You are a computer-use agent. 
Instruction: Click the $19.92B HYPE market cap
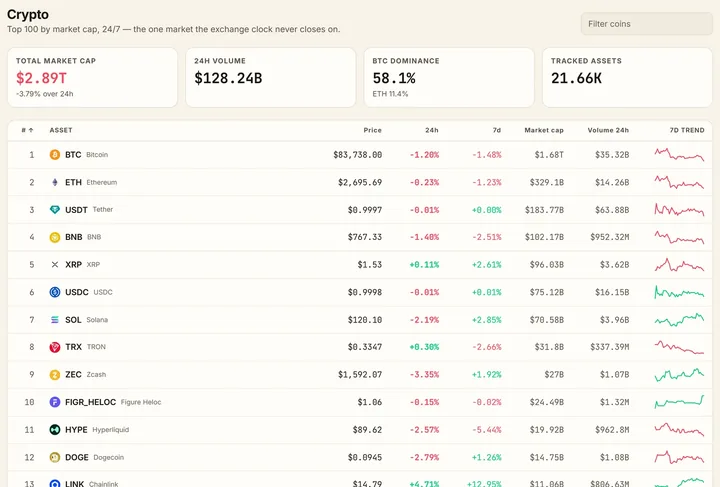tap(547, 430)
